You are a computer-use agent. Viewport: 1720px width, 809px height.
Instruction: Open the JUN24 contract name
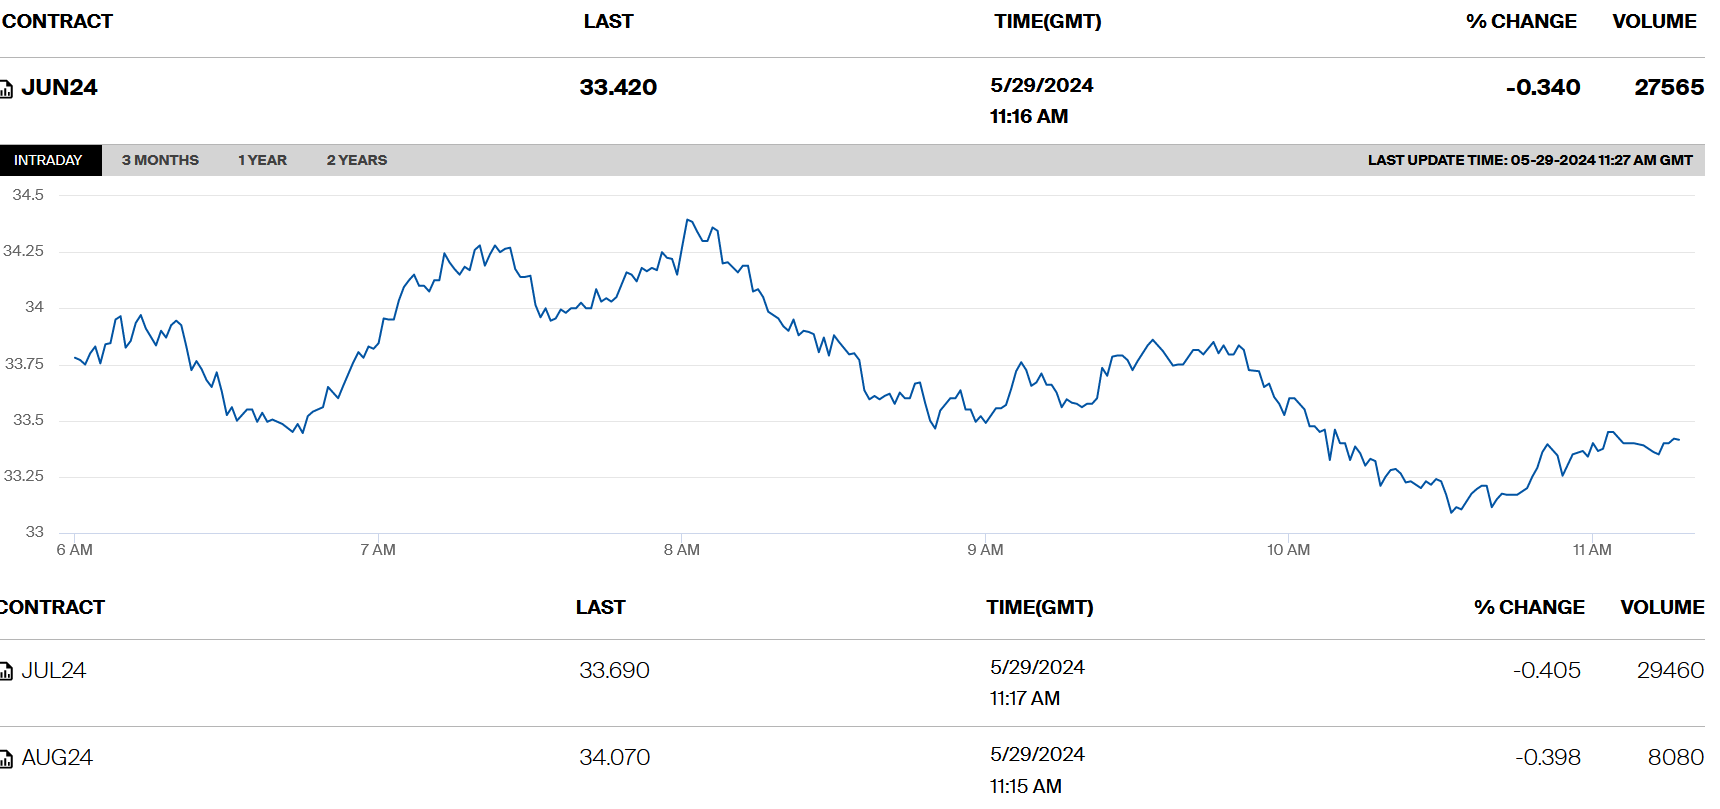(59, 88)
